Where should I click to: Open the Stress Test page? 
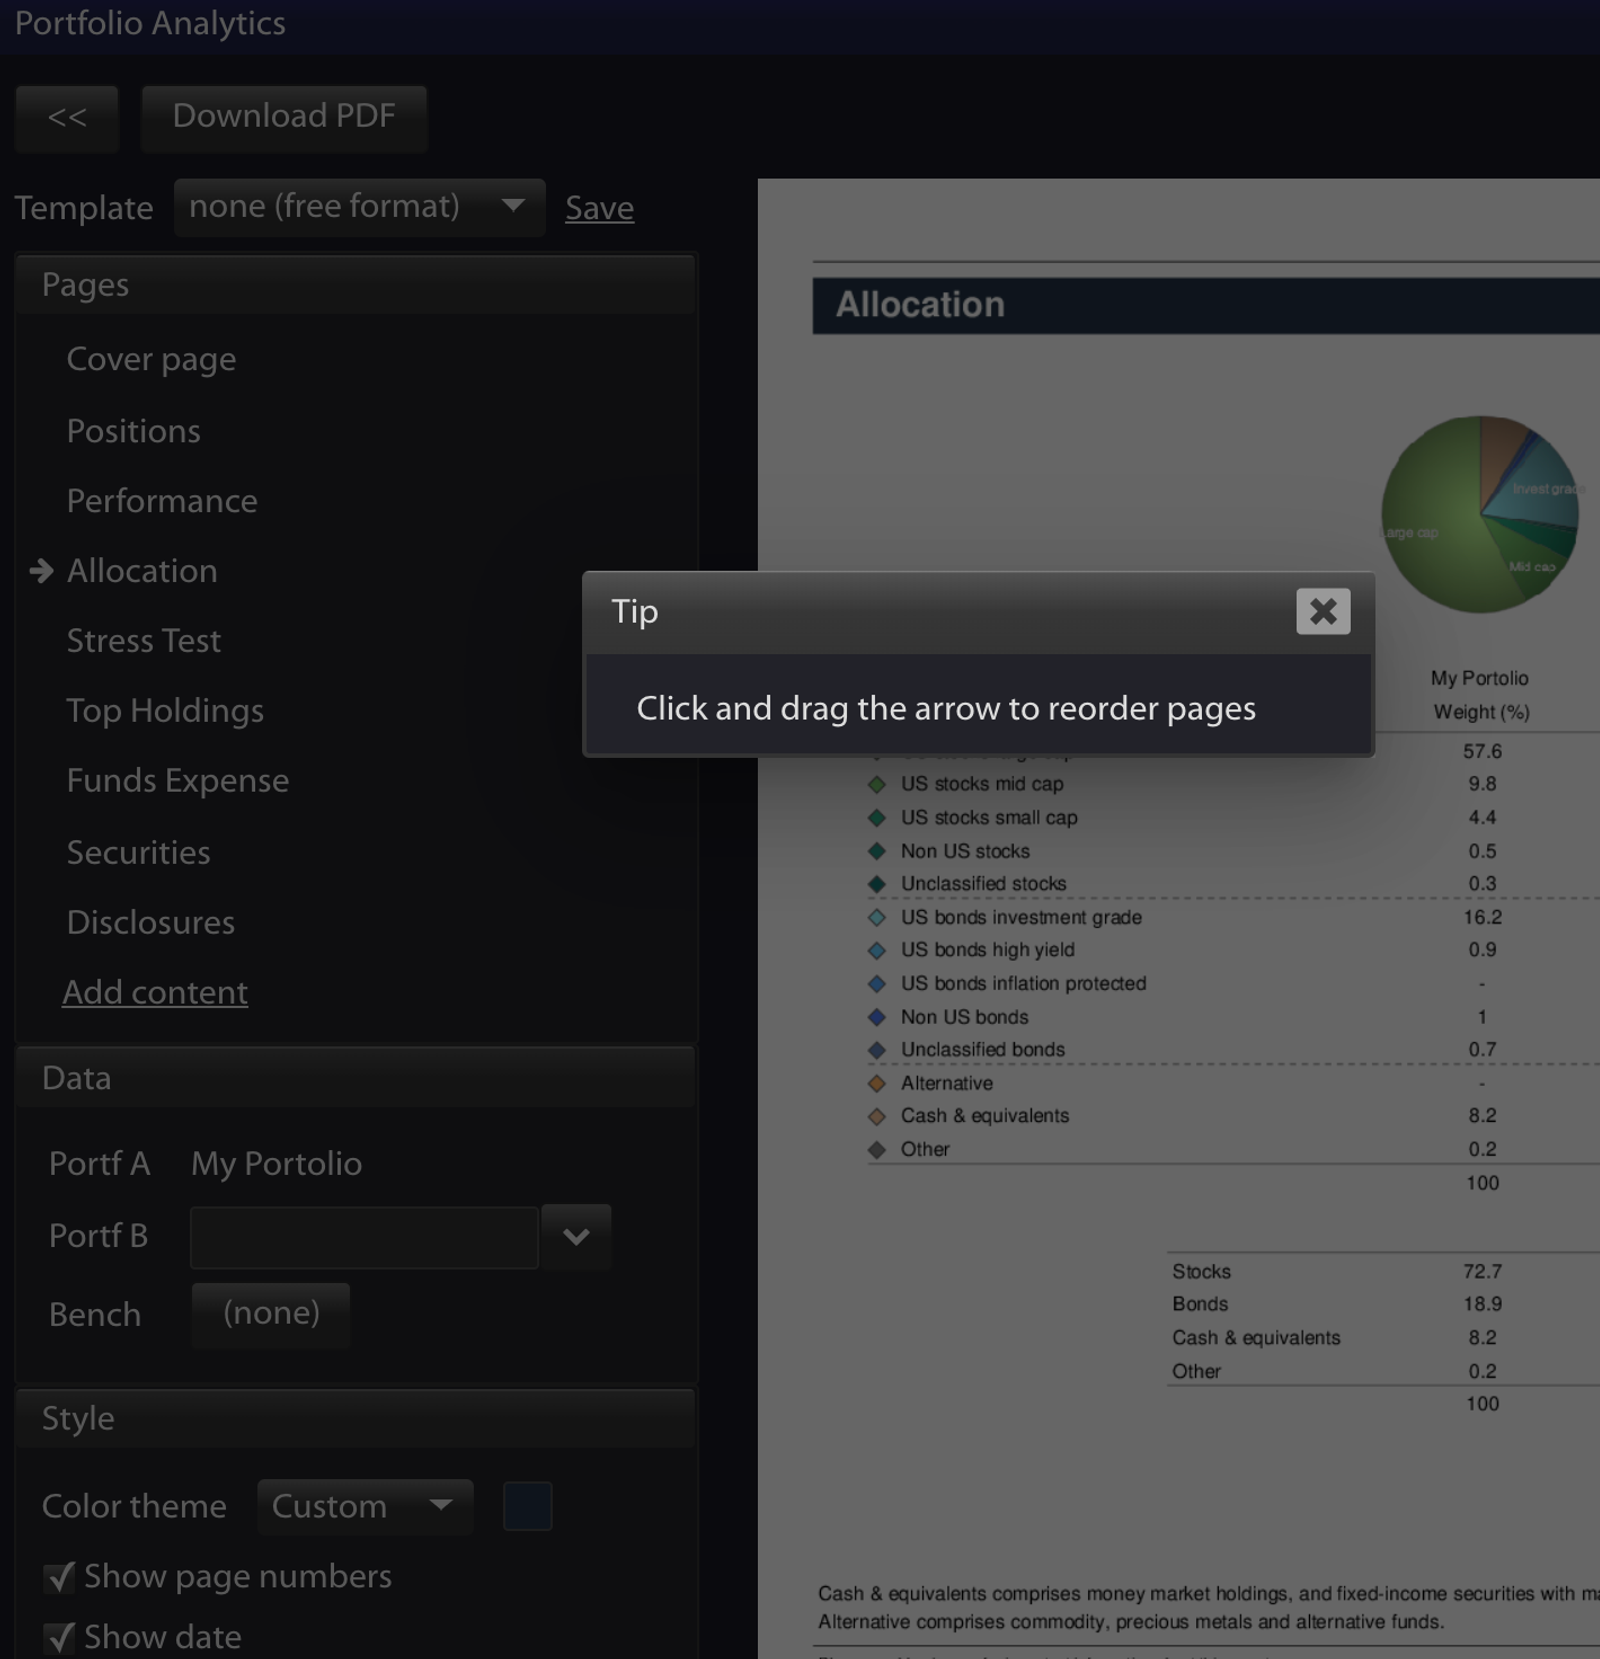[143, 641]
